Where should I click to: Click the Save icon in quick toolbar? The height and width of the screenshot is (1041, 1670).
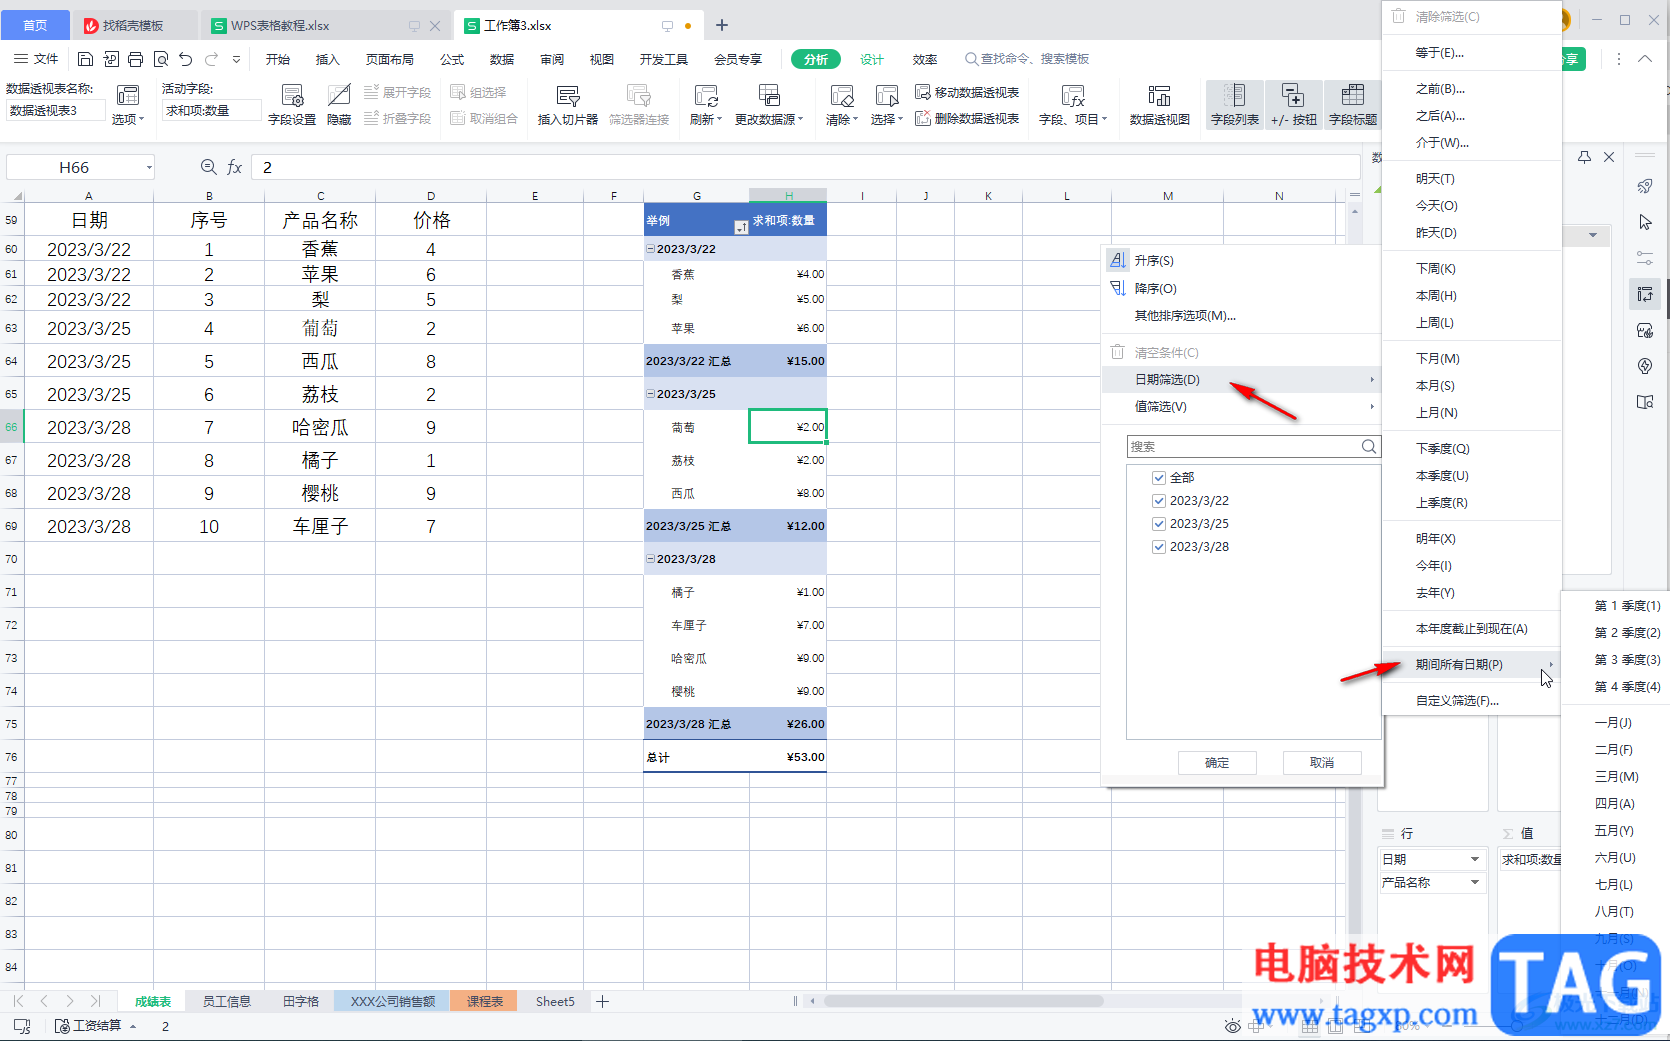click(85, 59)
